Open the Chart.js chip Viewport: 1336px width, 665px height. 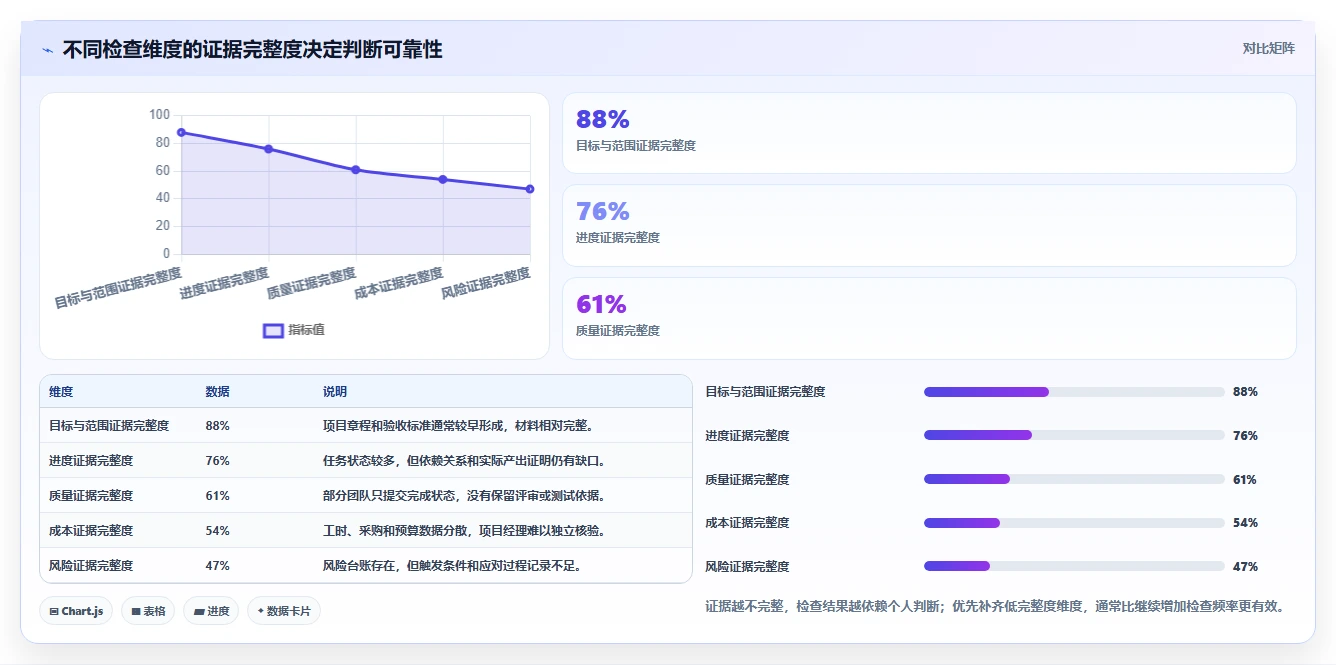pos(76,611)
